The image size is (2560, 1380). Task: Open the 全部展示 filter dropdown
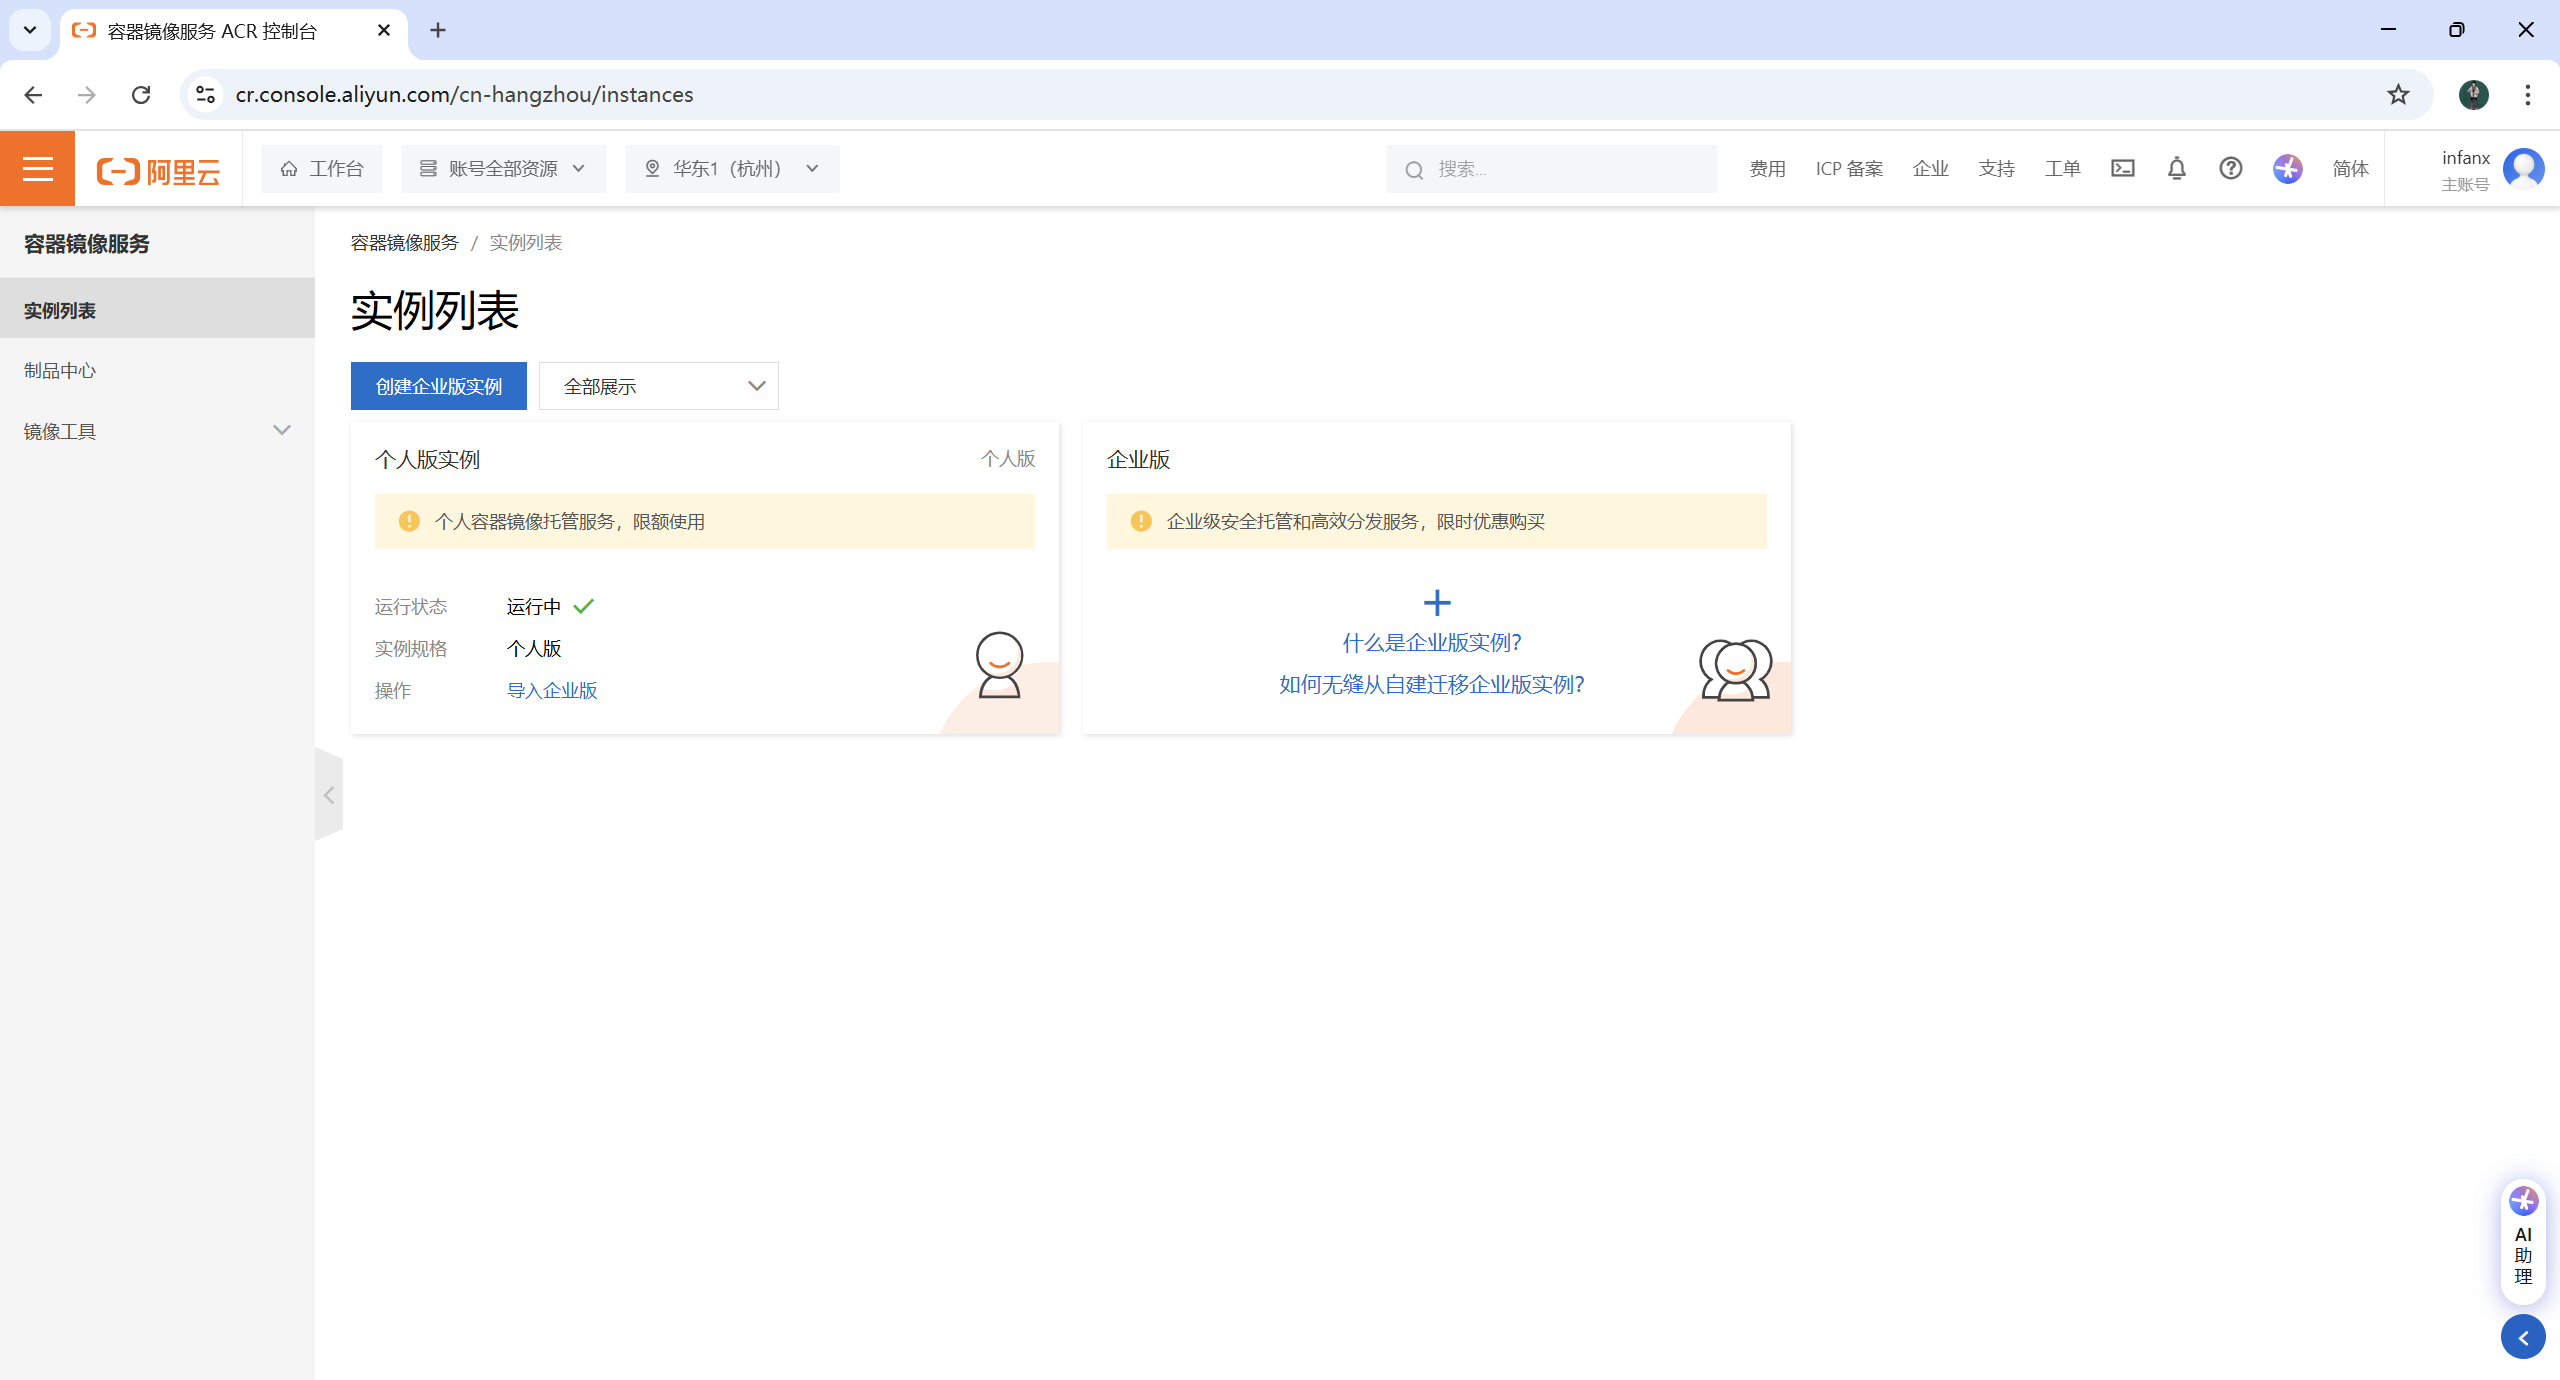pyautogui.click(x=659, y=386)
